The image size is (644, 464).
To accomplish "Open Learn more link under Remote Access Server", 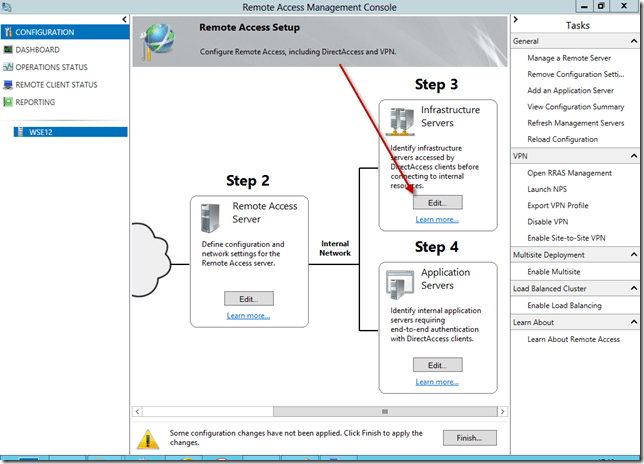I will tap(248, 316).
